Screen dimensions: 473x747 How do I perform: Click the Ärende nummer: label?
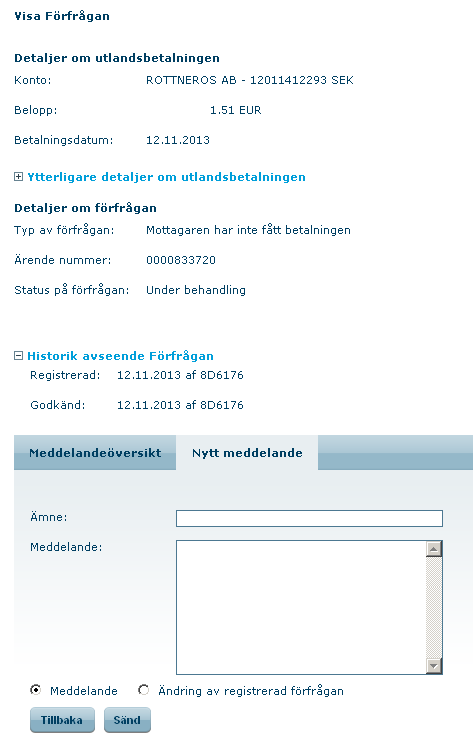pyautogui.click(x=62, y=260)
